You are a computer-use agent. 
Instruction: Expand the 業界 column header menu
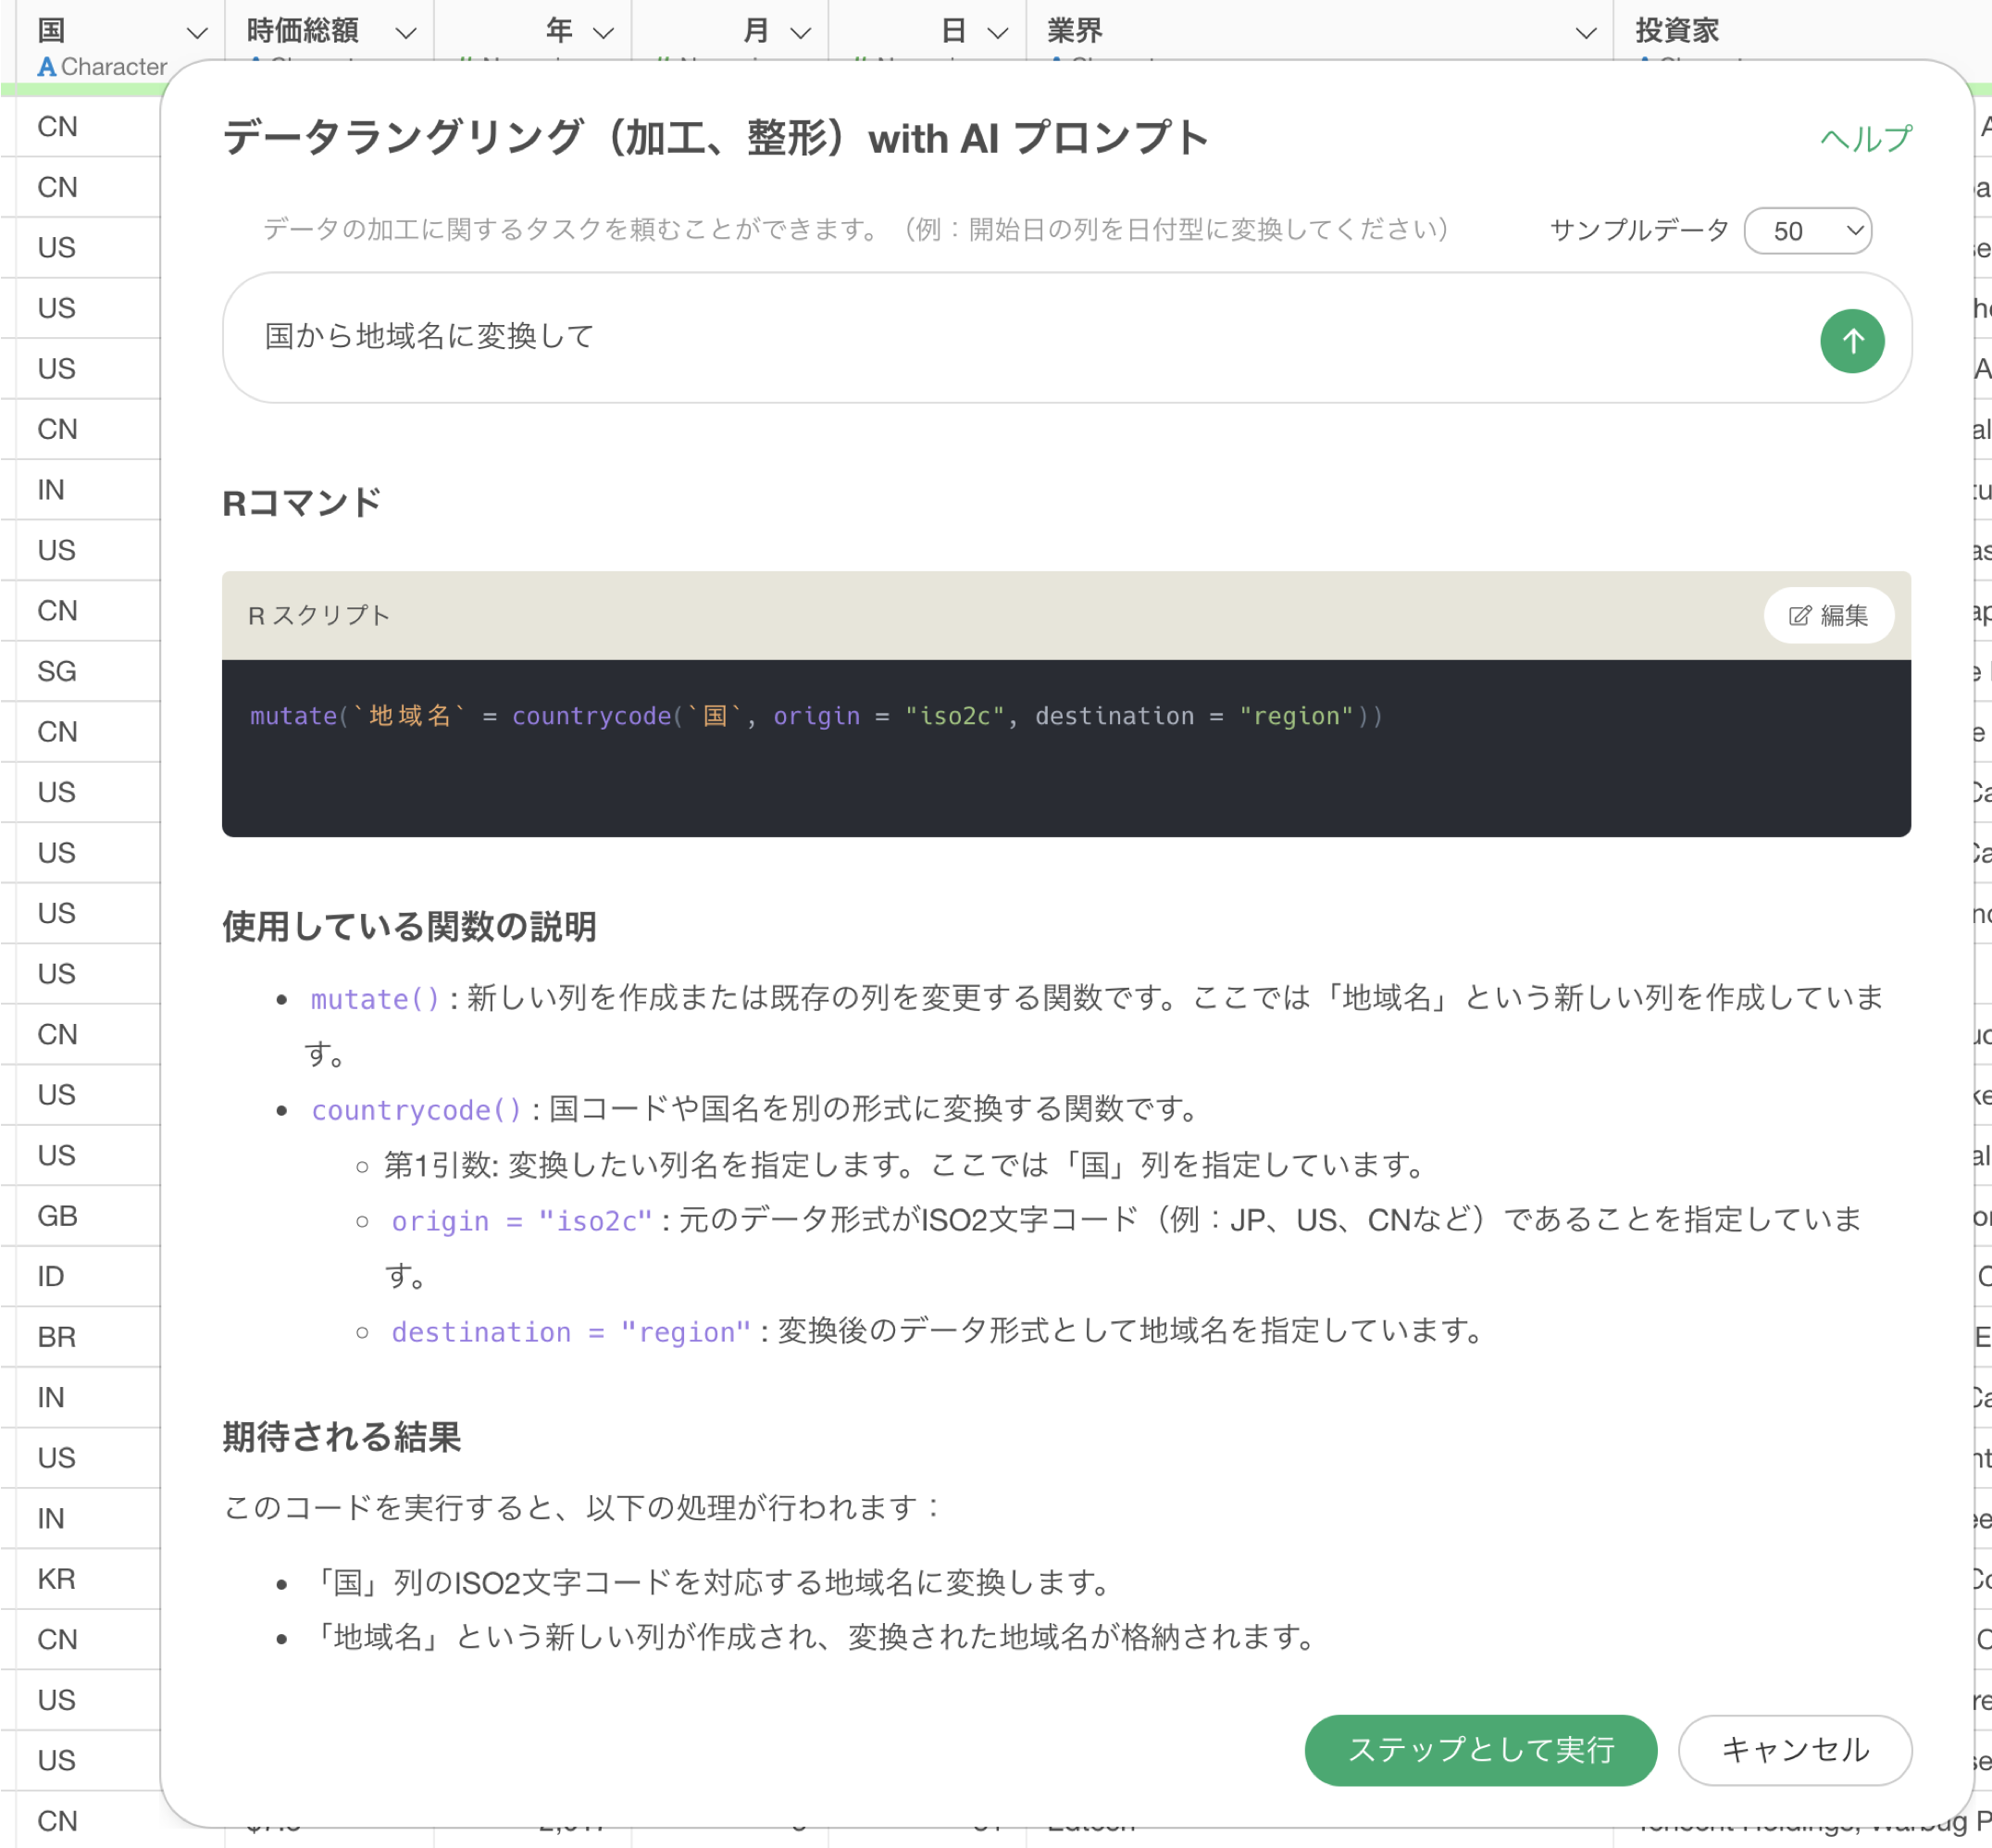[1585, 33]
